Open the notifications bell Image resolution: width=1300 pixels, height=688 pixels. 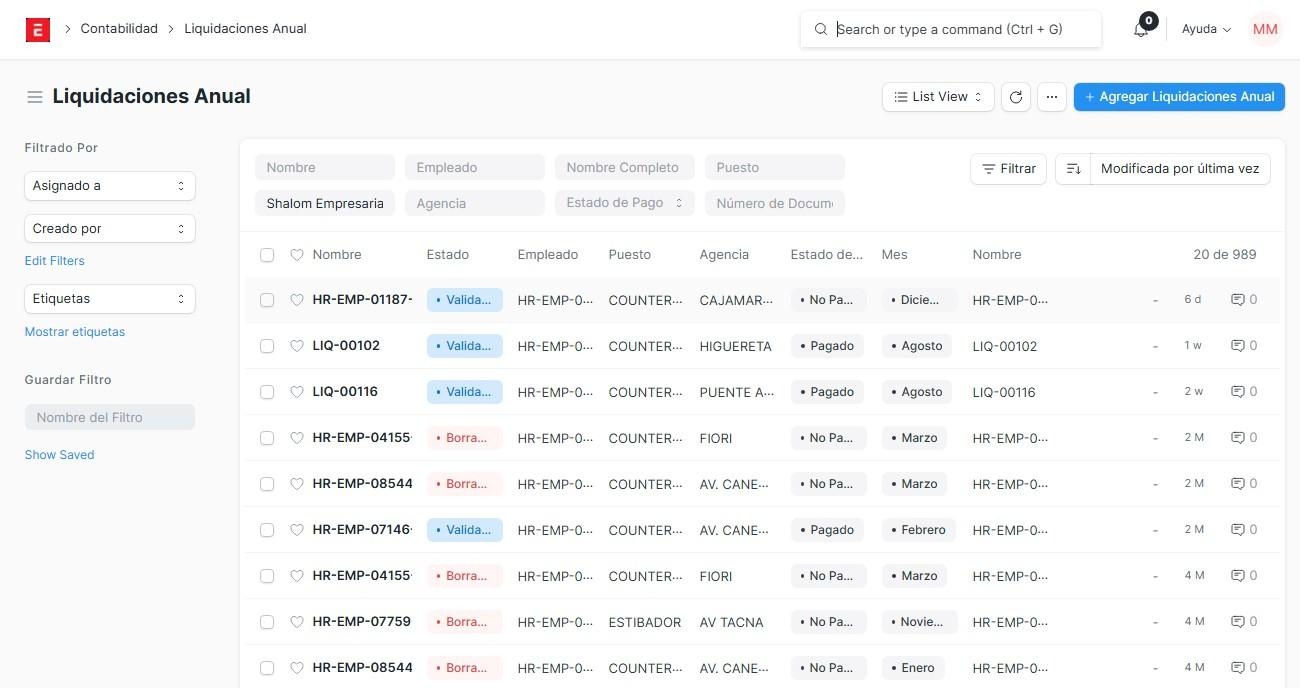[1141, 30]
